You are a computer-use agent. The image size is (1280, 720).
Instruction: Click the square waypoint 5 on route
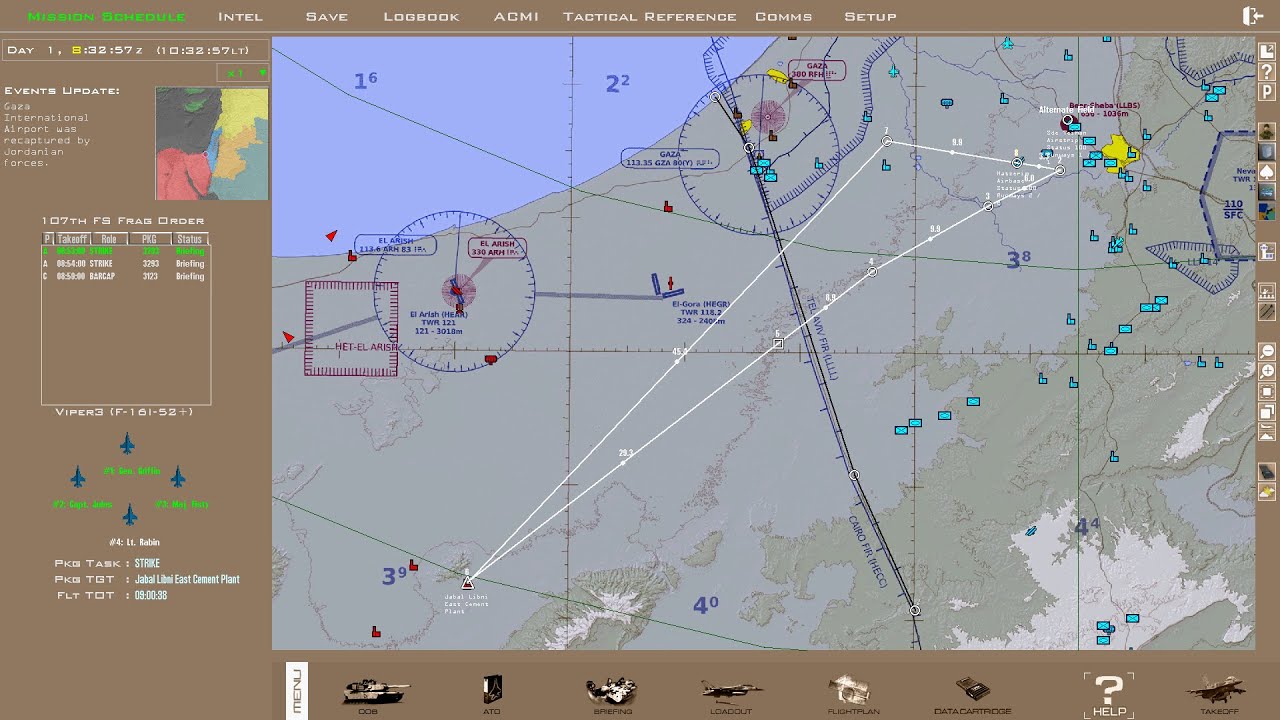pyautogui.click(x=778, y=344)
